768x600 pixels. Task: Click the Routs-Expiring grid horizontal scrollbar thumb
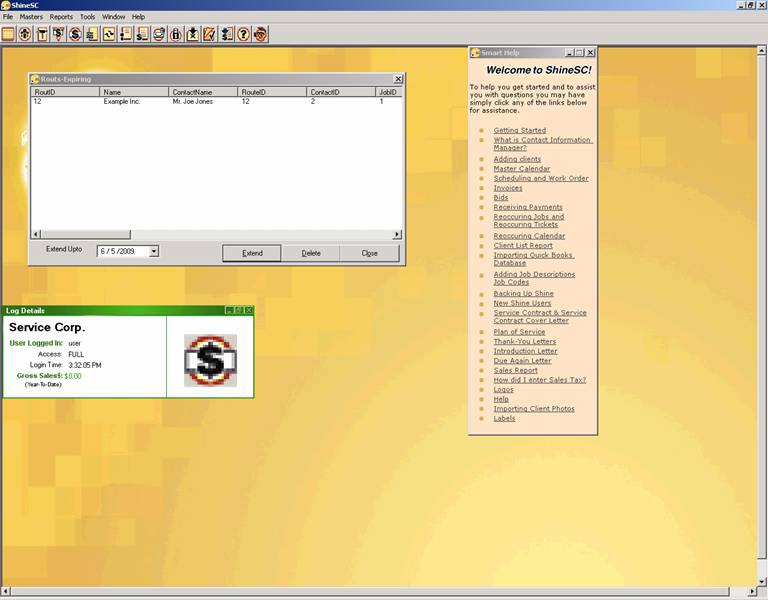86,235
